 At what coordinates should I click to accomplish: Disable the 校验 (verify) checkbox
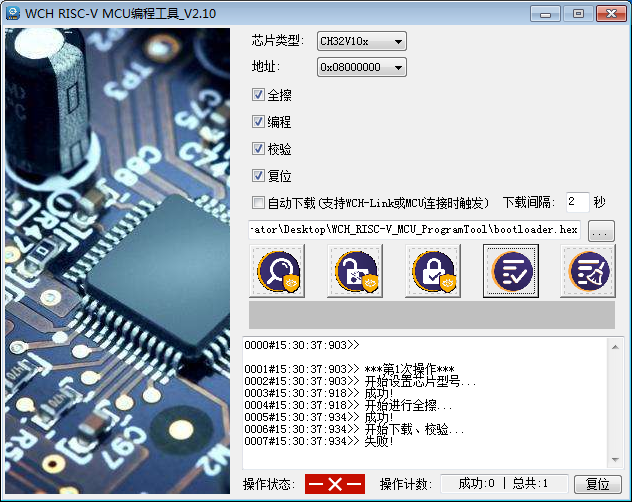(x=259, y=149)
